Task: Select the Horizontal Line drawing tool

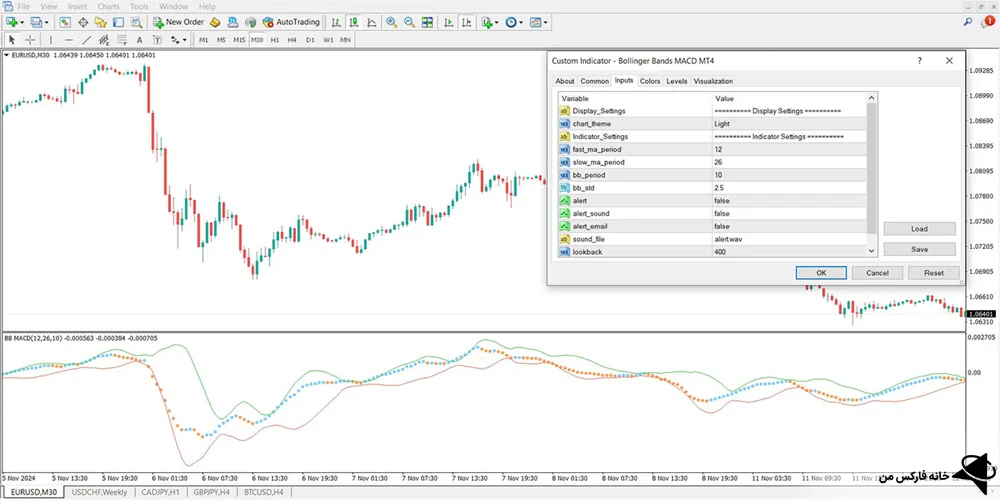Action: pos(69,40)
